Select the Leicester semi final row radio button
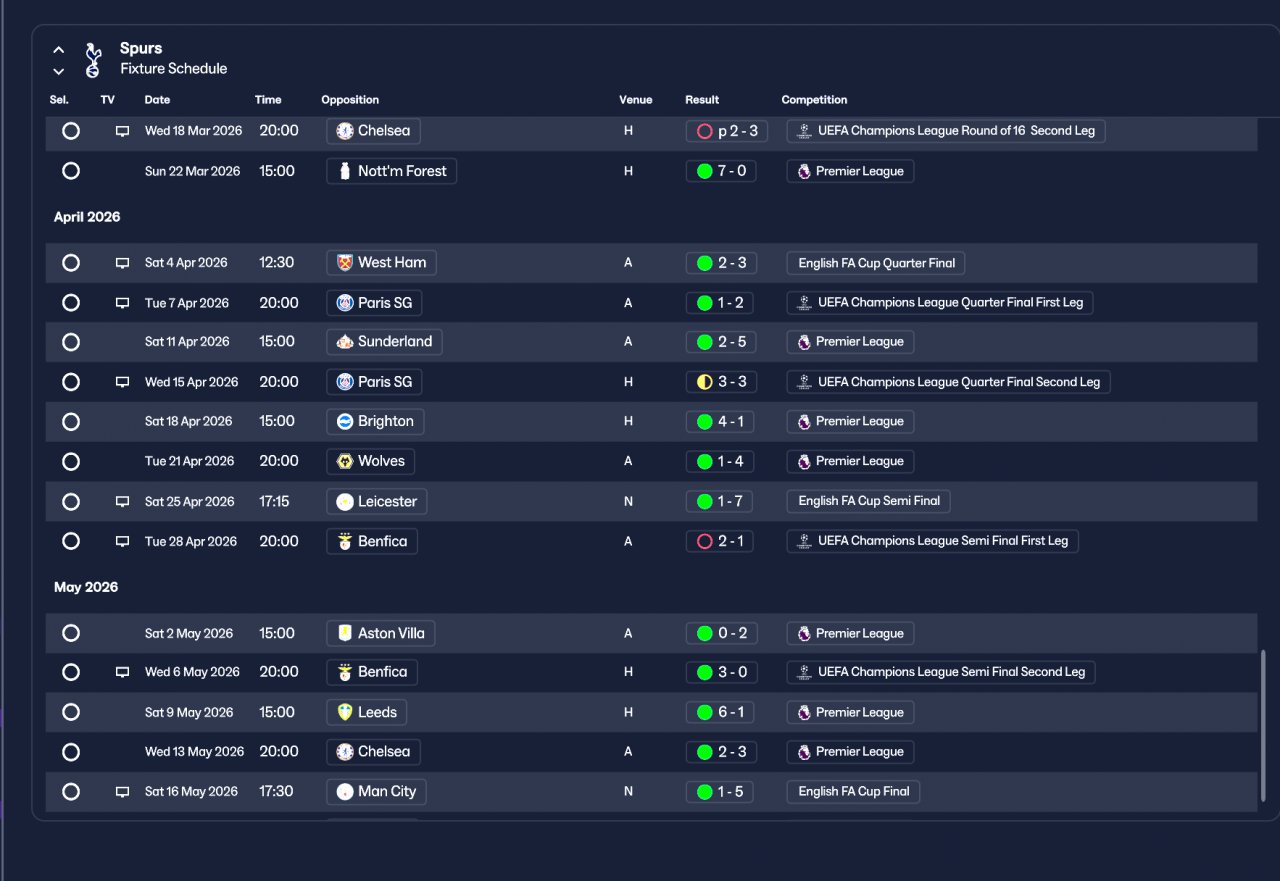1280x881 pixels. click(x=70, y=501)
